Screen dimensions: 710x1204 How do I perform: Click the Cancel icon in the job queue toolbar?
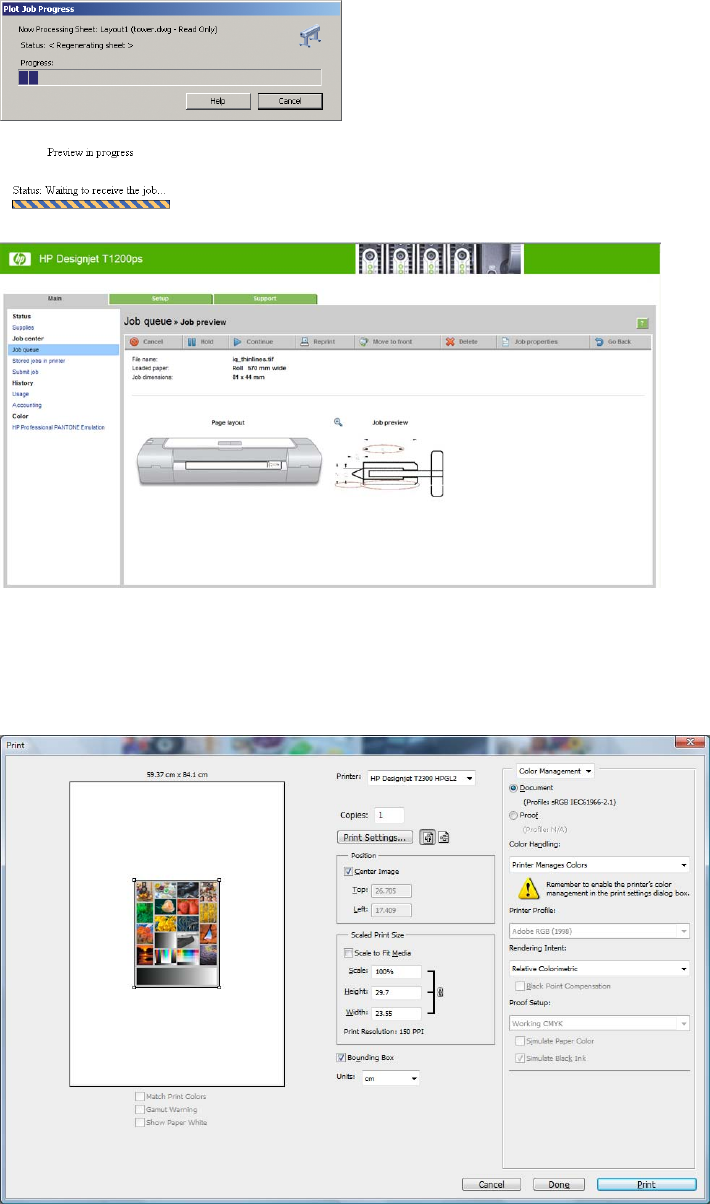(x=134, y=342)
